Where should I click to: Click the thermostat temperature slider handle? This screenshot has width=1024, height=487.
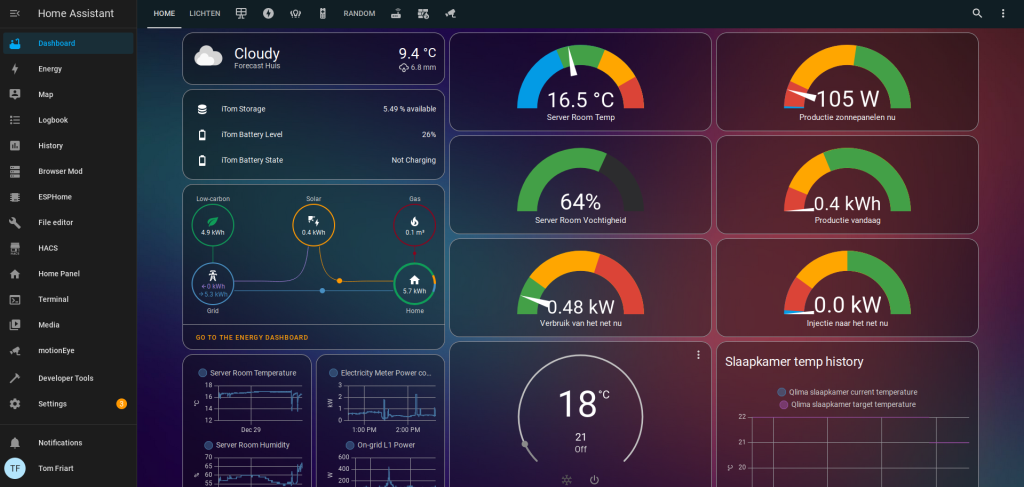tap(524, 444)
